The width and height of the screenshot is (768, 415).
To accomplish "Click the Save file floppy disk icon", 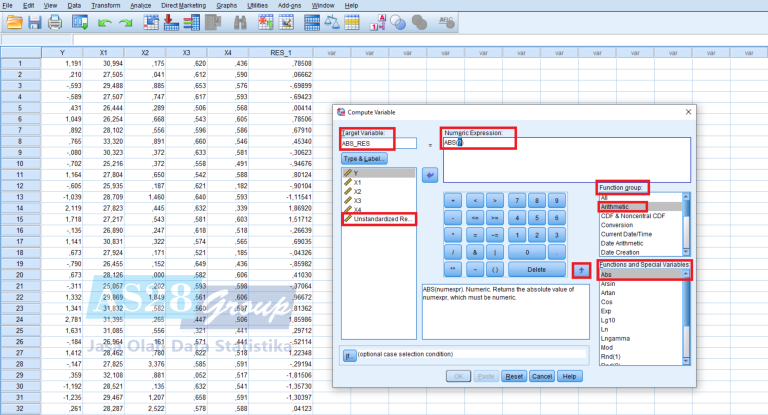I will (x=33, y=22).
